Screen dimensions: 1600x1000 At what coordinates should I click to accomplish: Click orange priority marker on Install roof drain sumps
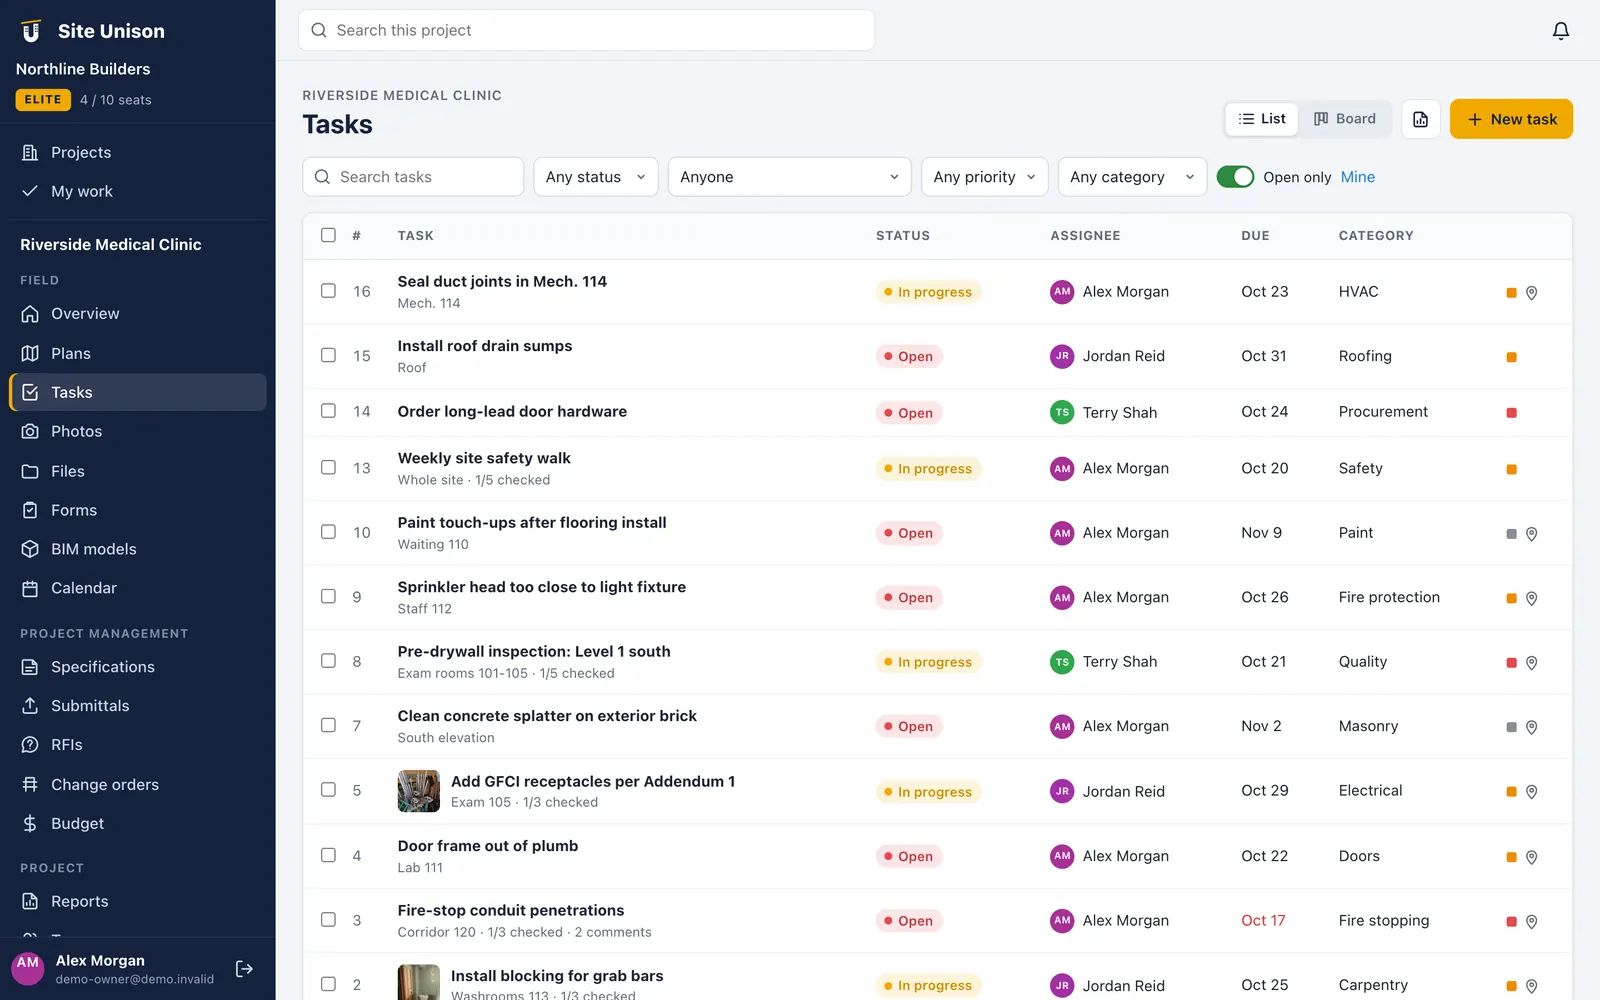(1511, 357)
